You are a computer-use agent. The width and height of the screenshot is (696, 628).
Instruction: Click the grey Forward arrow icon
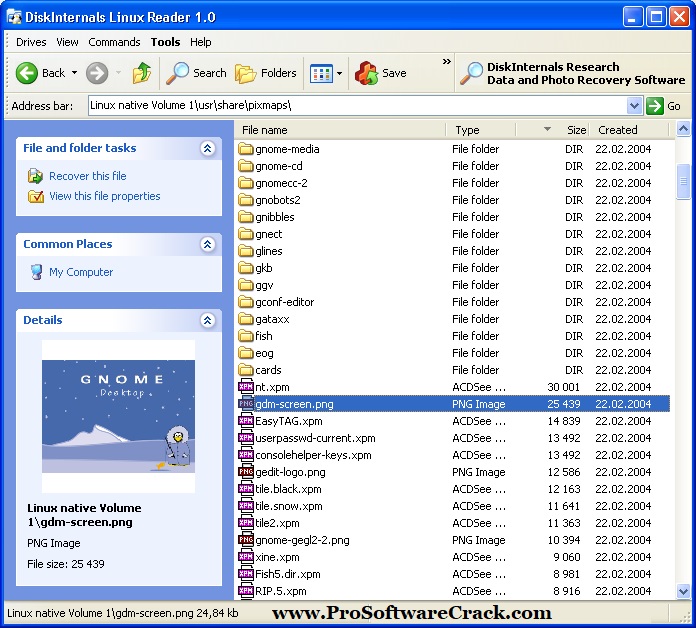(x=97, y=73)
